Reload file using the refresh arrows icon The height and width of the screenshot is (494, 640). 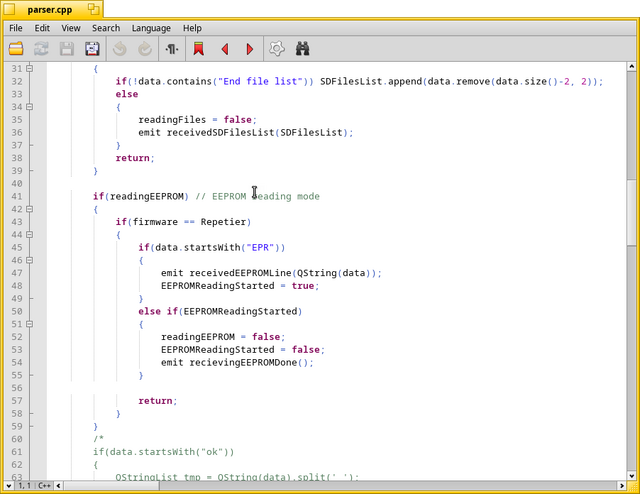coord(41,49)
